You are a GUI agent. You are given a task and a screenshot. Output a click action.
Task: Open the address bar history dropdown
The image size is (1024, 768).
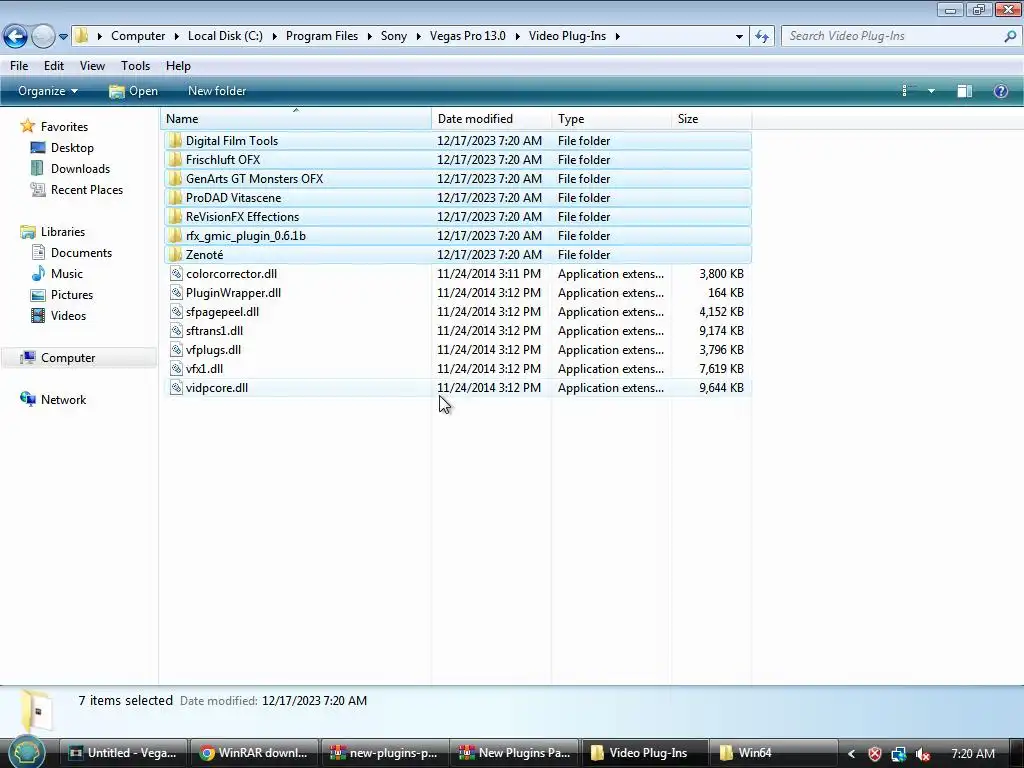coord(739,37)
